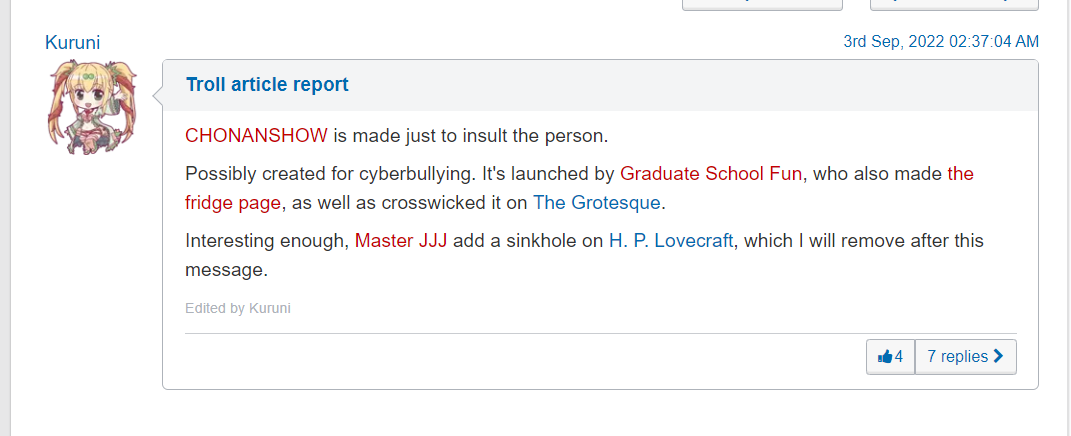Image resolution: width=1071 pixels, height=436 pixels.
Task: Open the Kuruni username profile link
Action: point(72,42)
